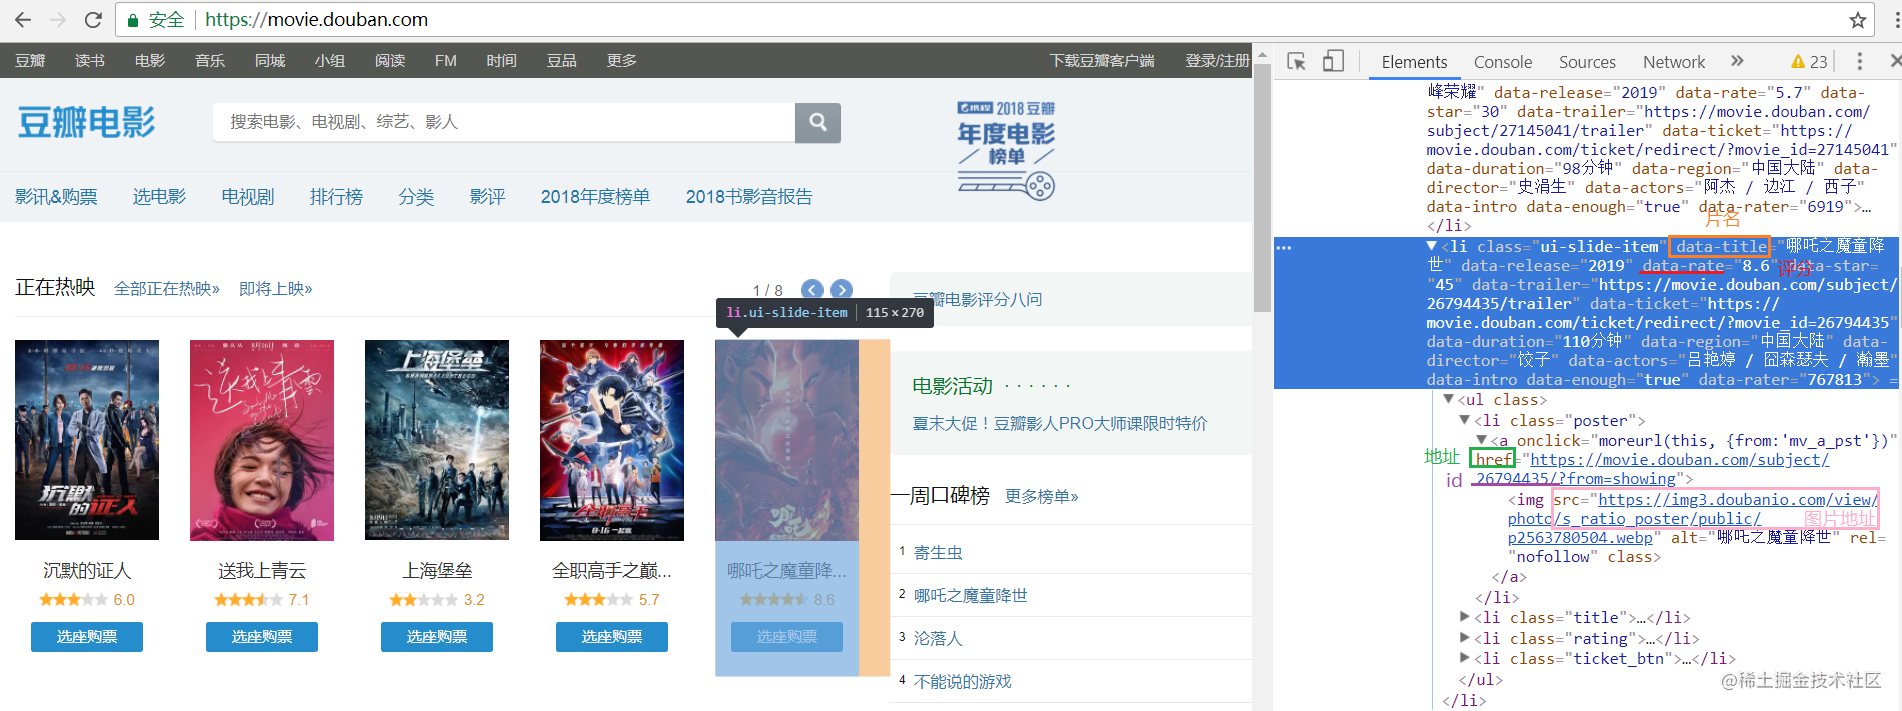This screenshot has height=711, width=1902.
Task: Click the 上海堡垒 movie title
Action: click(x=437, y=571)
